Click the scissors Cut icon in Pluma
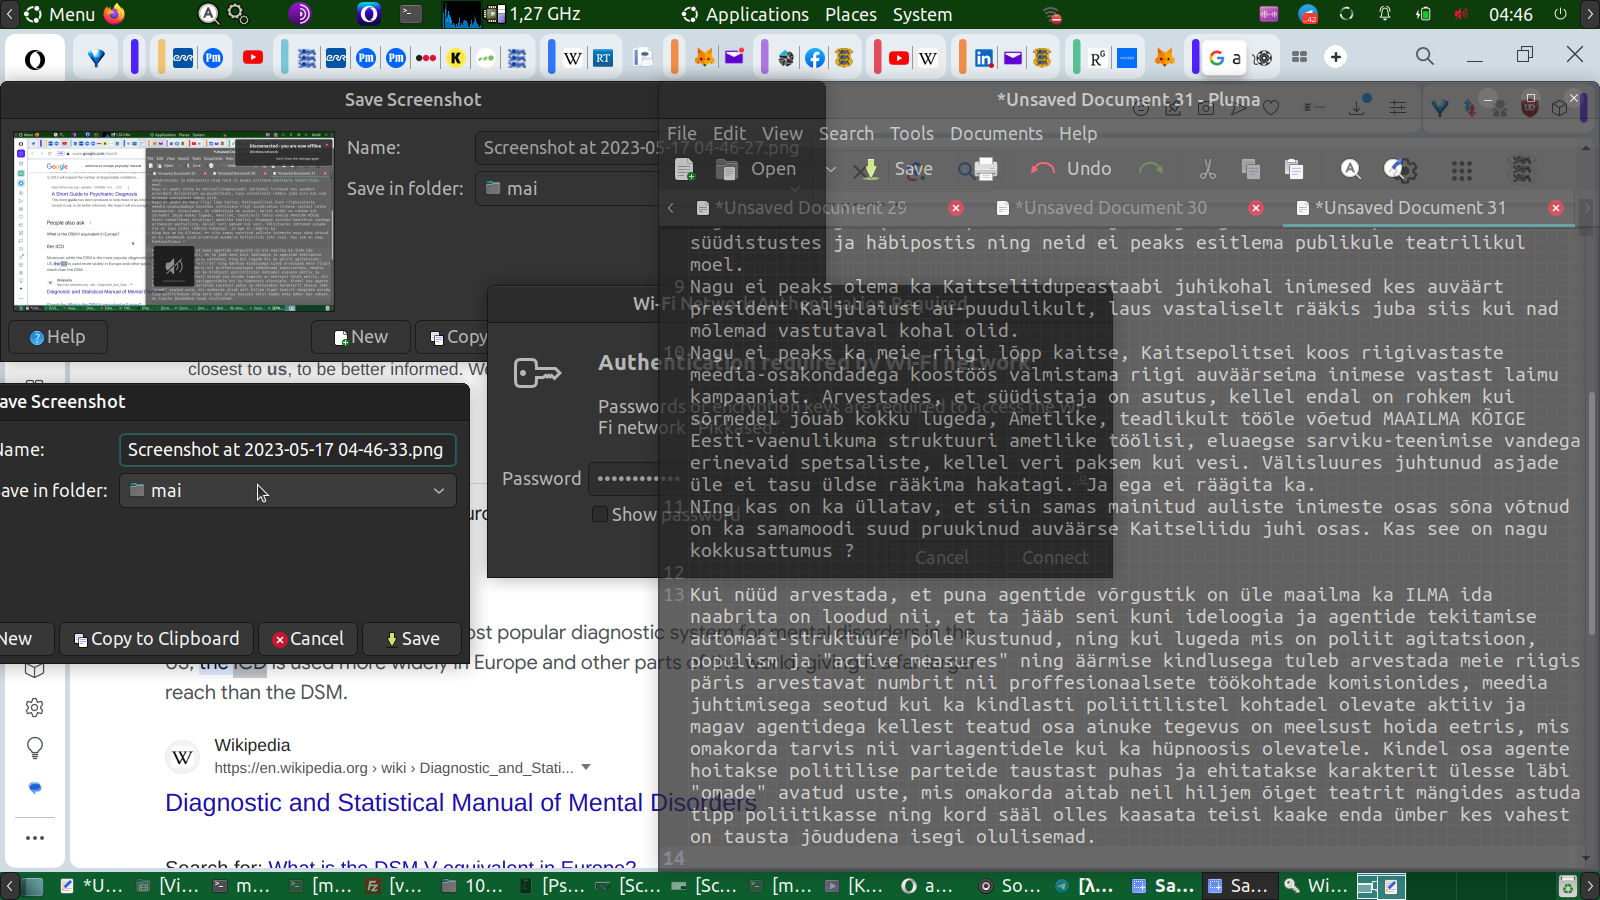This screenshot has width=1600, height=900. pyautogui.click(x=1208, y=169)
